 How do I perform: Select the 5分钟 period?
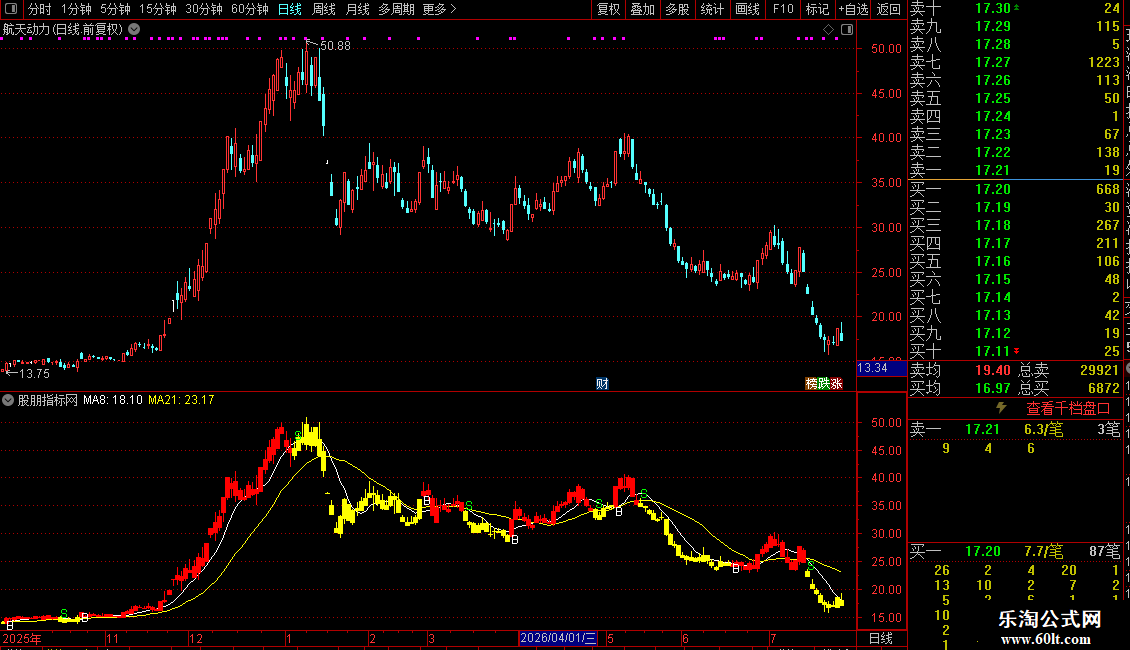tap(115, 9)
